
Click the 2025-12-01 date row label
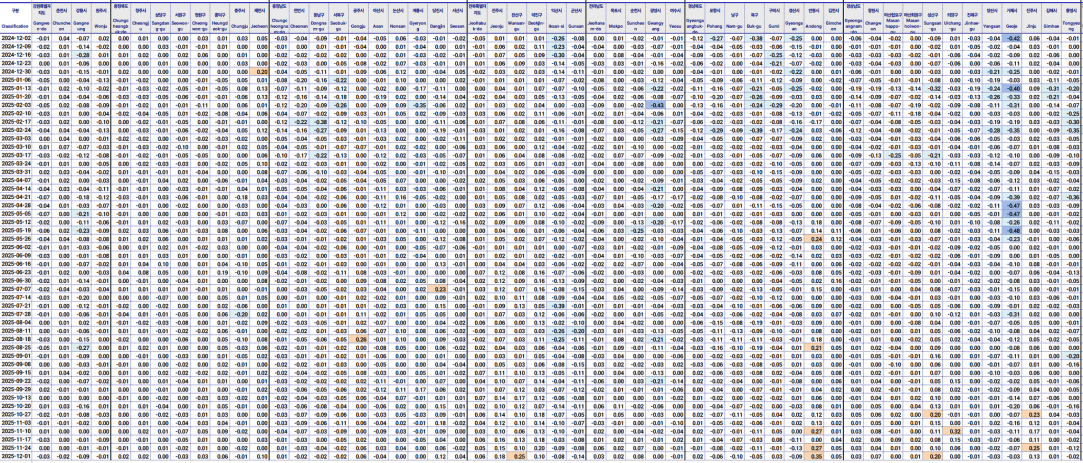(15, 455)
